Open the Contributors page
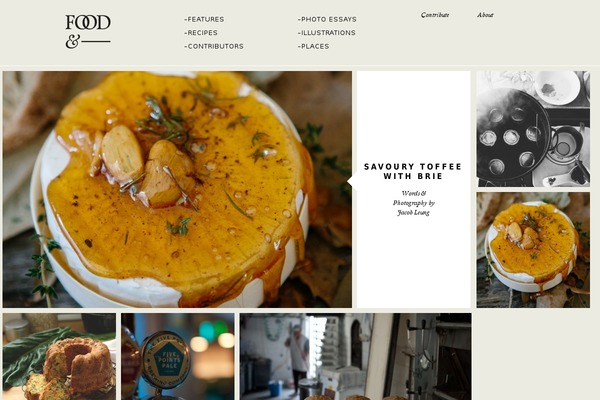This screenshot has width=600, height=400. point(214,46)
